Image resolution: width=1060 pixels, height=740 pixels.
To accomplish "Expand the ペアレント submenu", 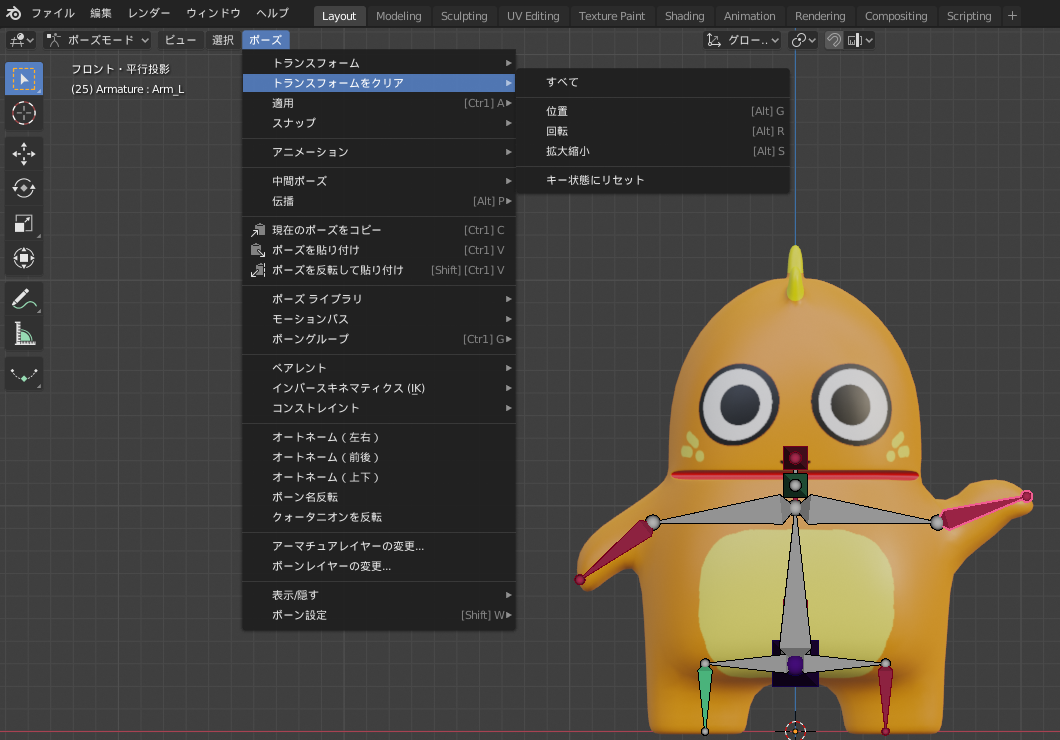I will 379,368.
